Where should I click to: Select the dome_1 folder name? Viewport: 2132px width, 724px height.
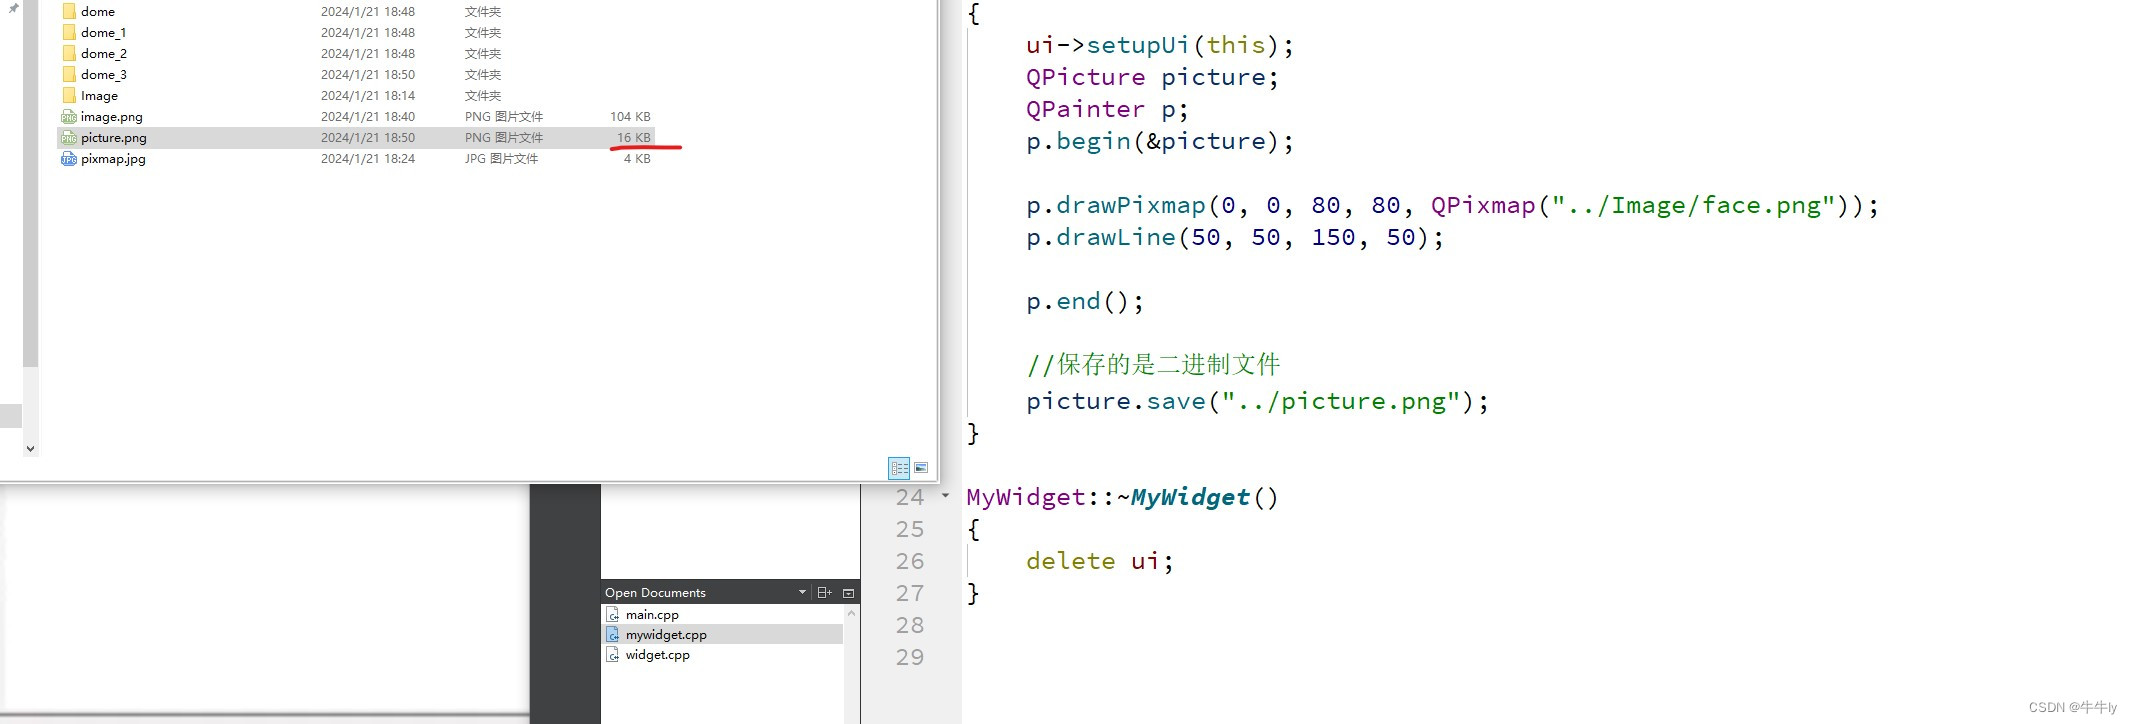(104, 33)
